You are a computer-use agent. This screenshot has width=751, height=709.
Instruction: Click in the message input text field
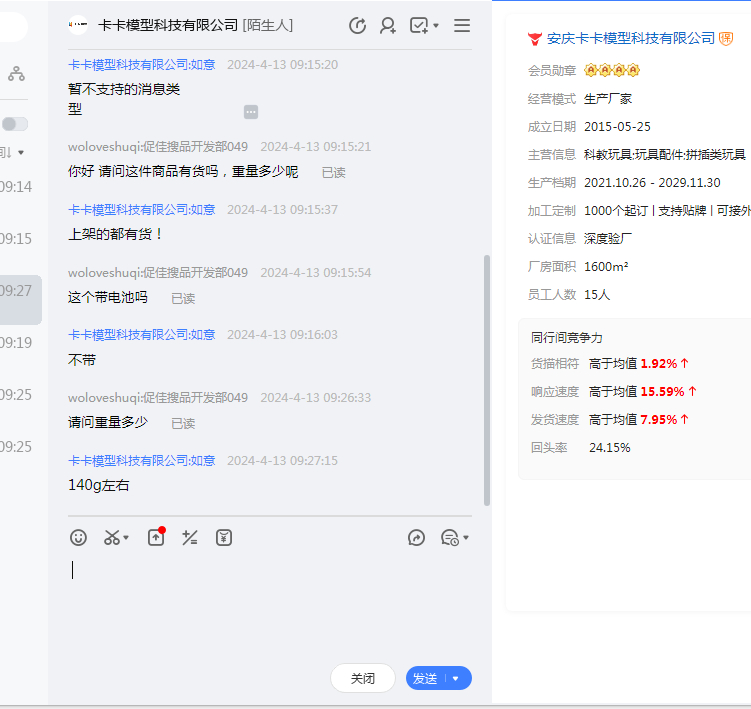pos(270,600)
